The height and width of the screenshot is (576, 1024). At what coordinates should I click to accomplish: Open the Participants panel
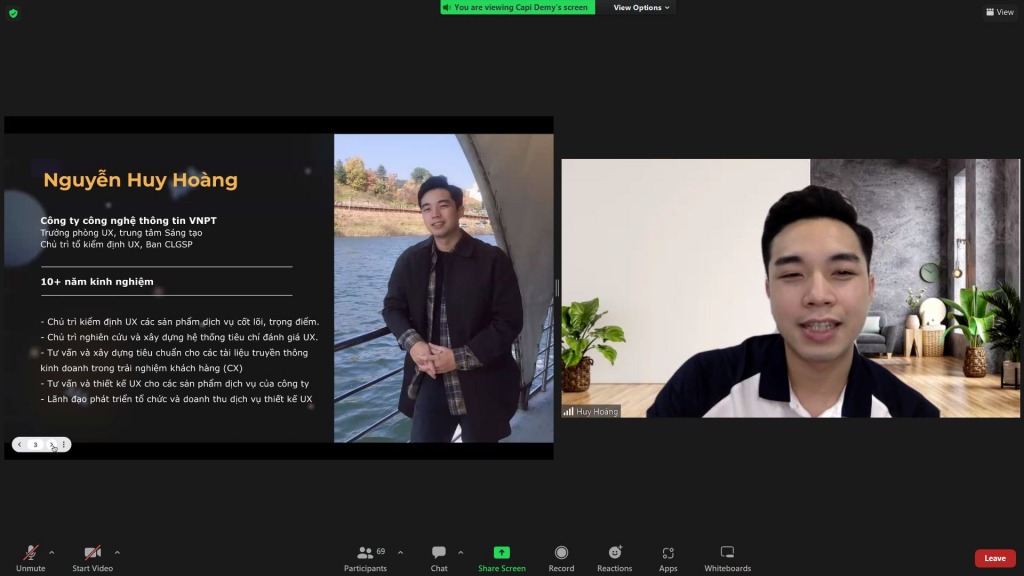coord(366,558)
